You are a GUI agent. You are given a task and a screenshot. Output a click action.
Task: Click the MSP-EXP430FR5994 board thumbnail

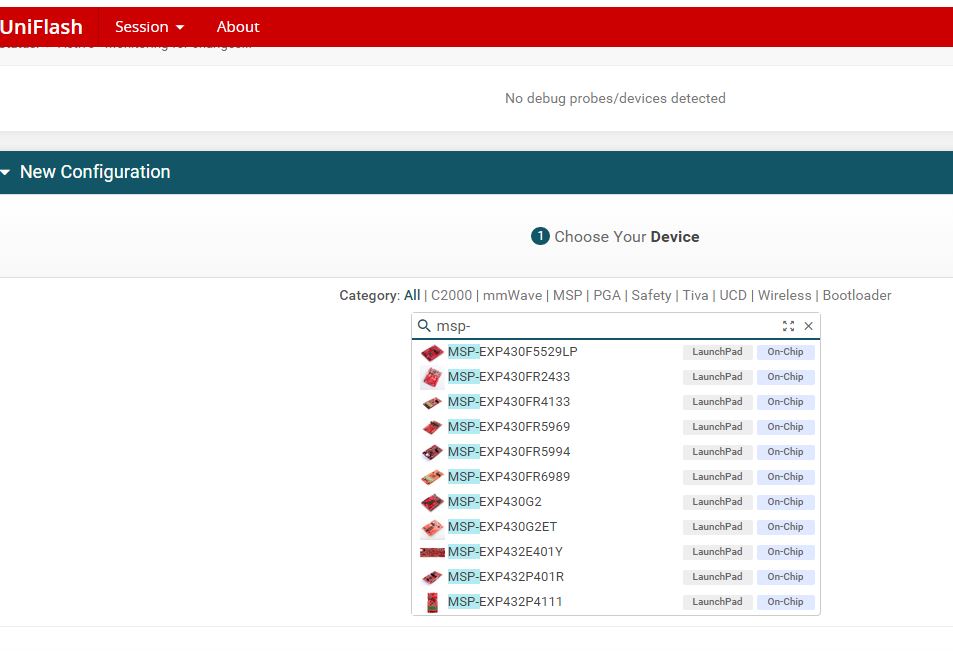(432, 452)
